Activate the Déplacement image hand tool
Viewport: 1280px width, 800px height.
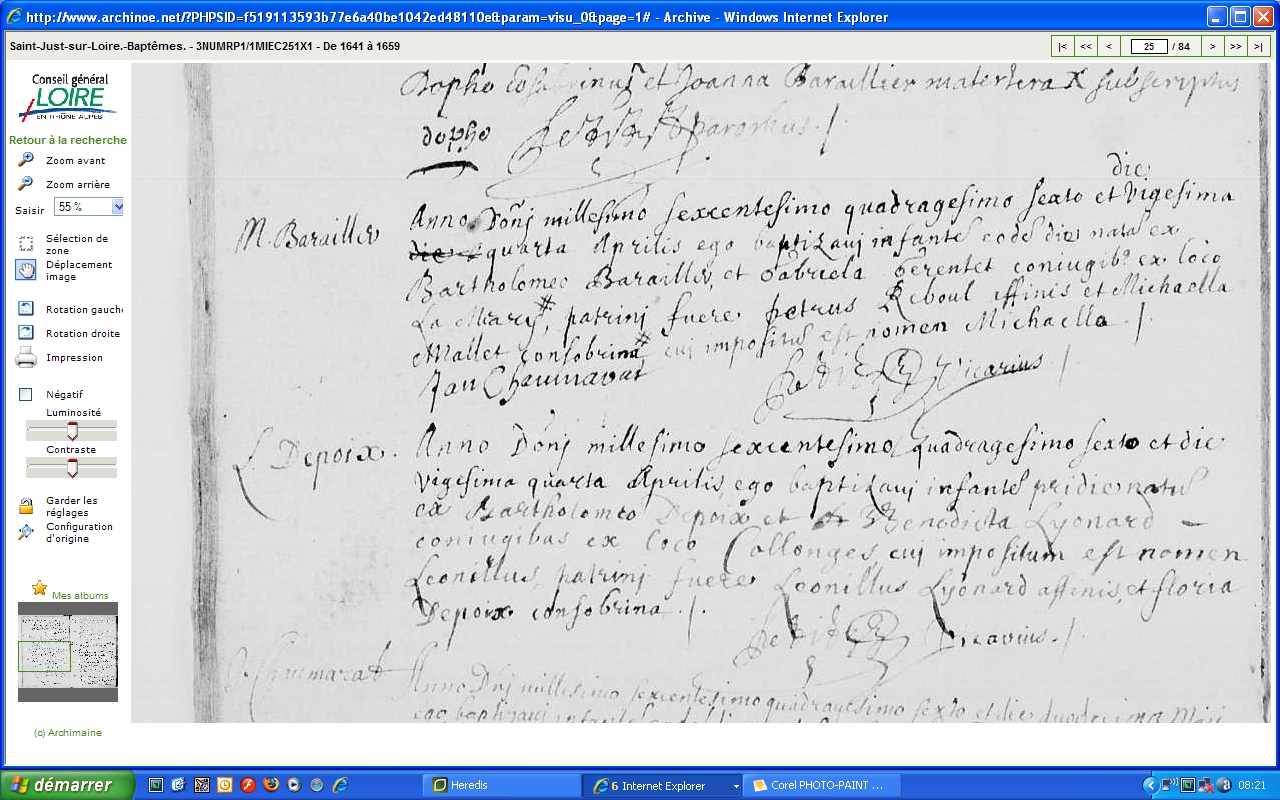click(x=26, y=270)
